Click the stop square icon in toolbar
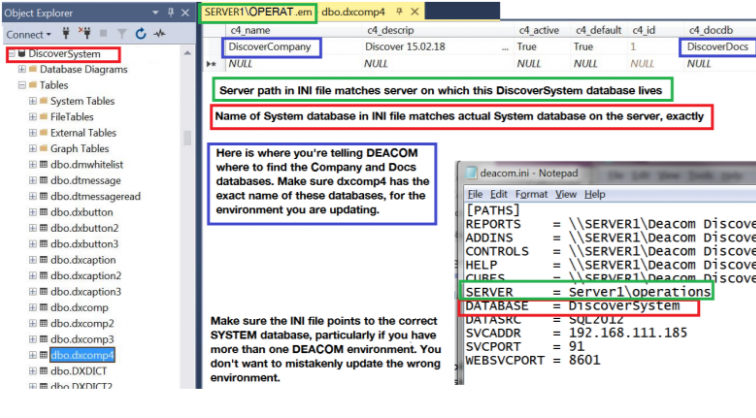The width and height of the screenshot is (756, 418). 103,33
